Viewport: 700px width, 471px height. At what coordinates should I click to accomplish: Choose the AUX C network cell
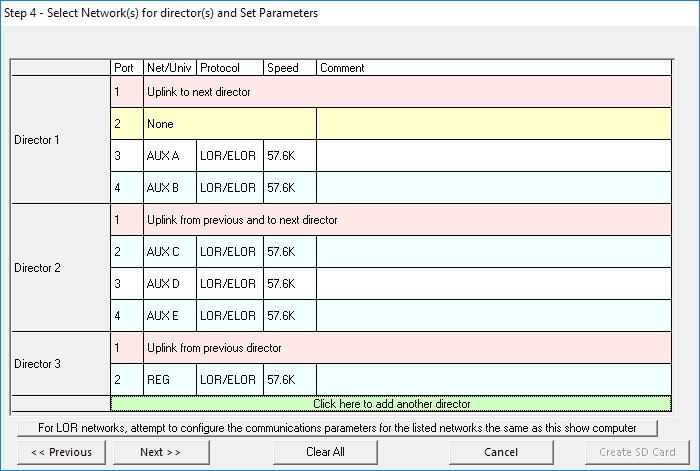click(169, 252)
